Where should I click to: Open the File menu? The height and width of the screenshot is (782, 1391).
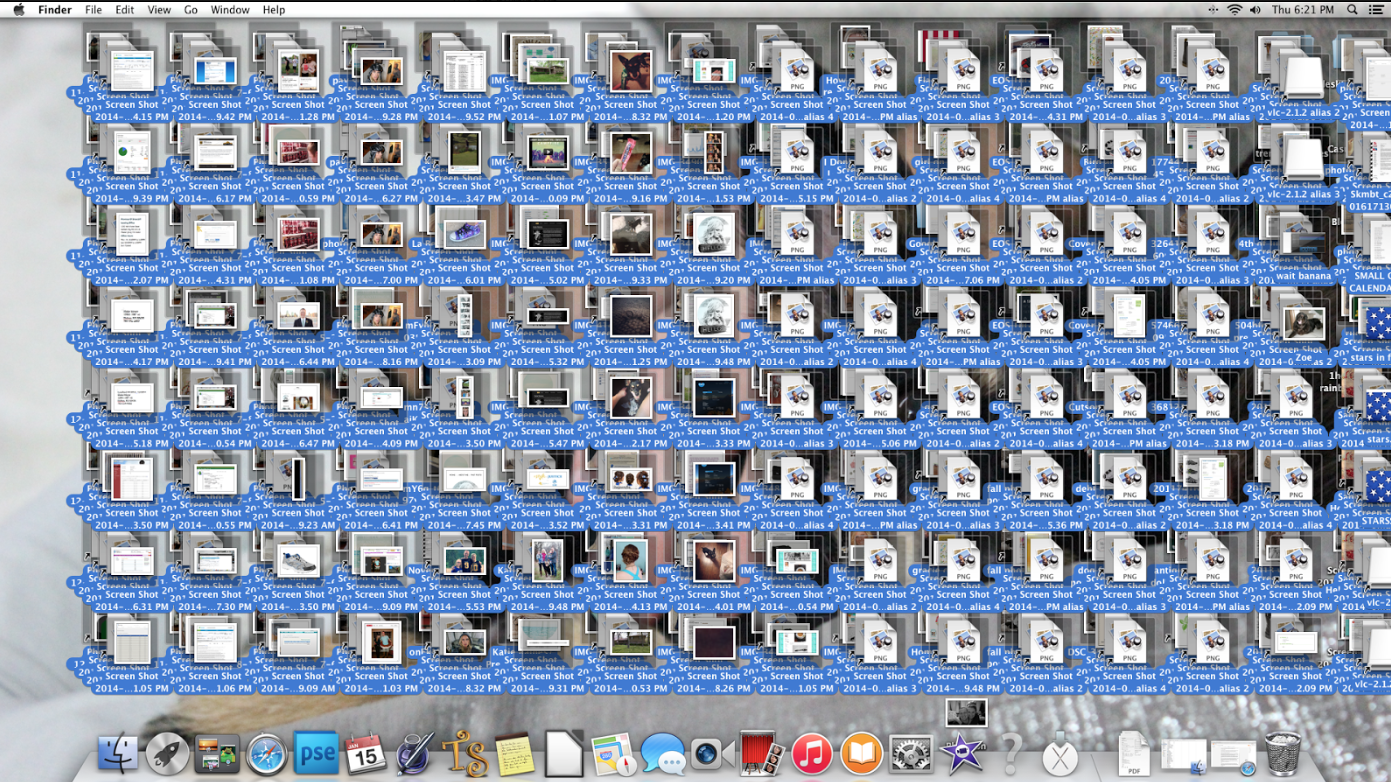(93, 9)
